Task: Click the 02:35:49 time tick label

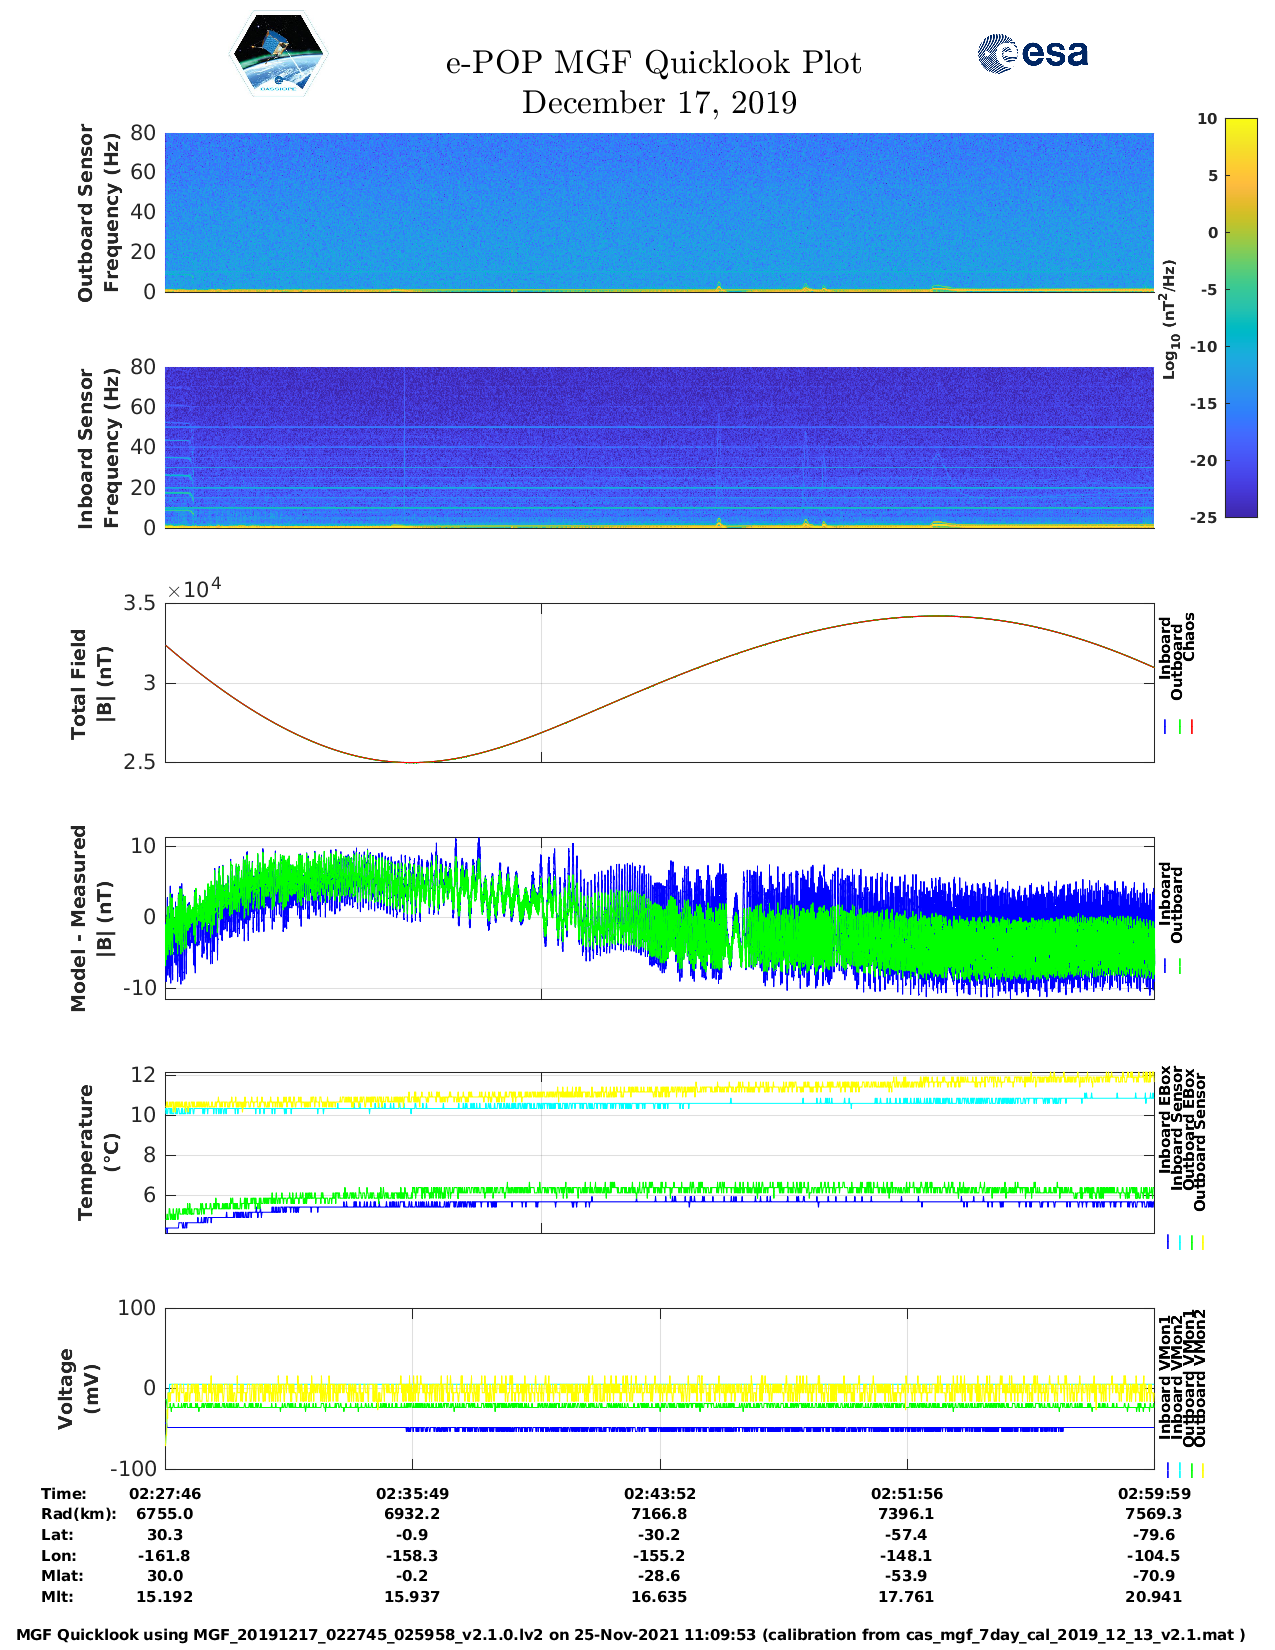Action: tap(412, 1494)
